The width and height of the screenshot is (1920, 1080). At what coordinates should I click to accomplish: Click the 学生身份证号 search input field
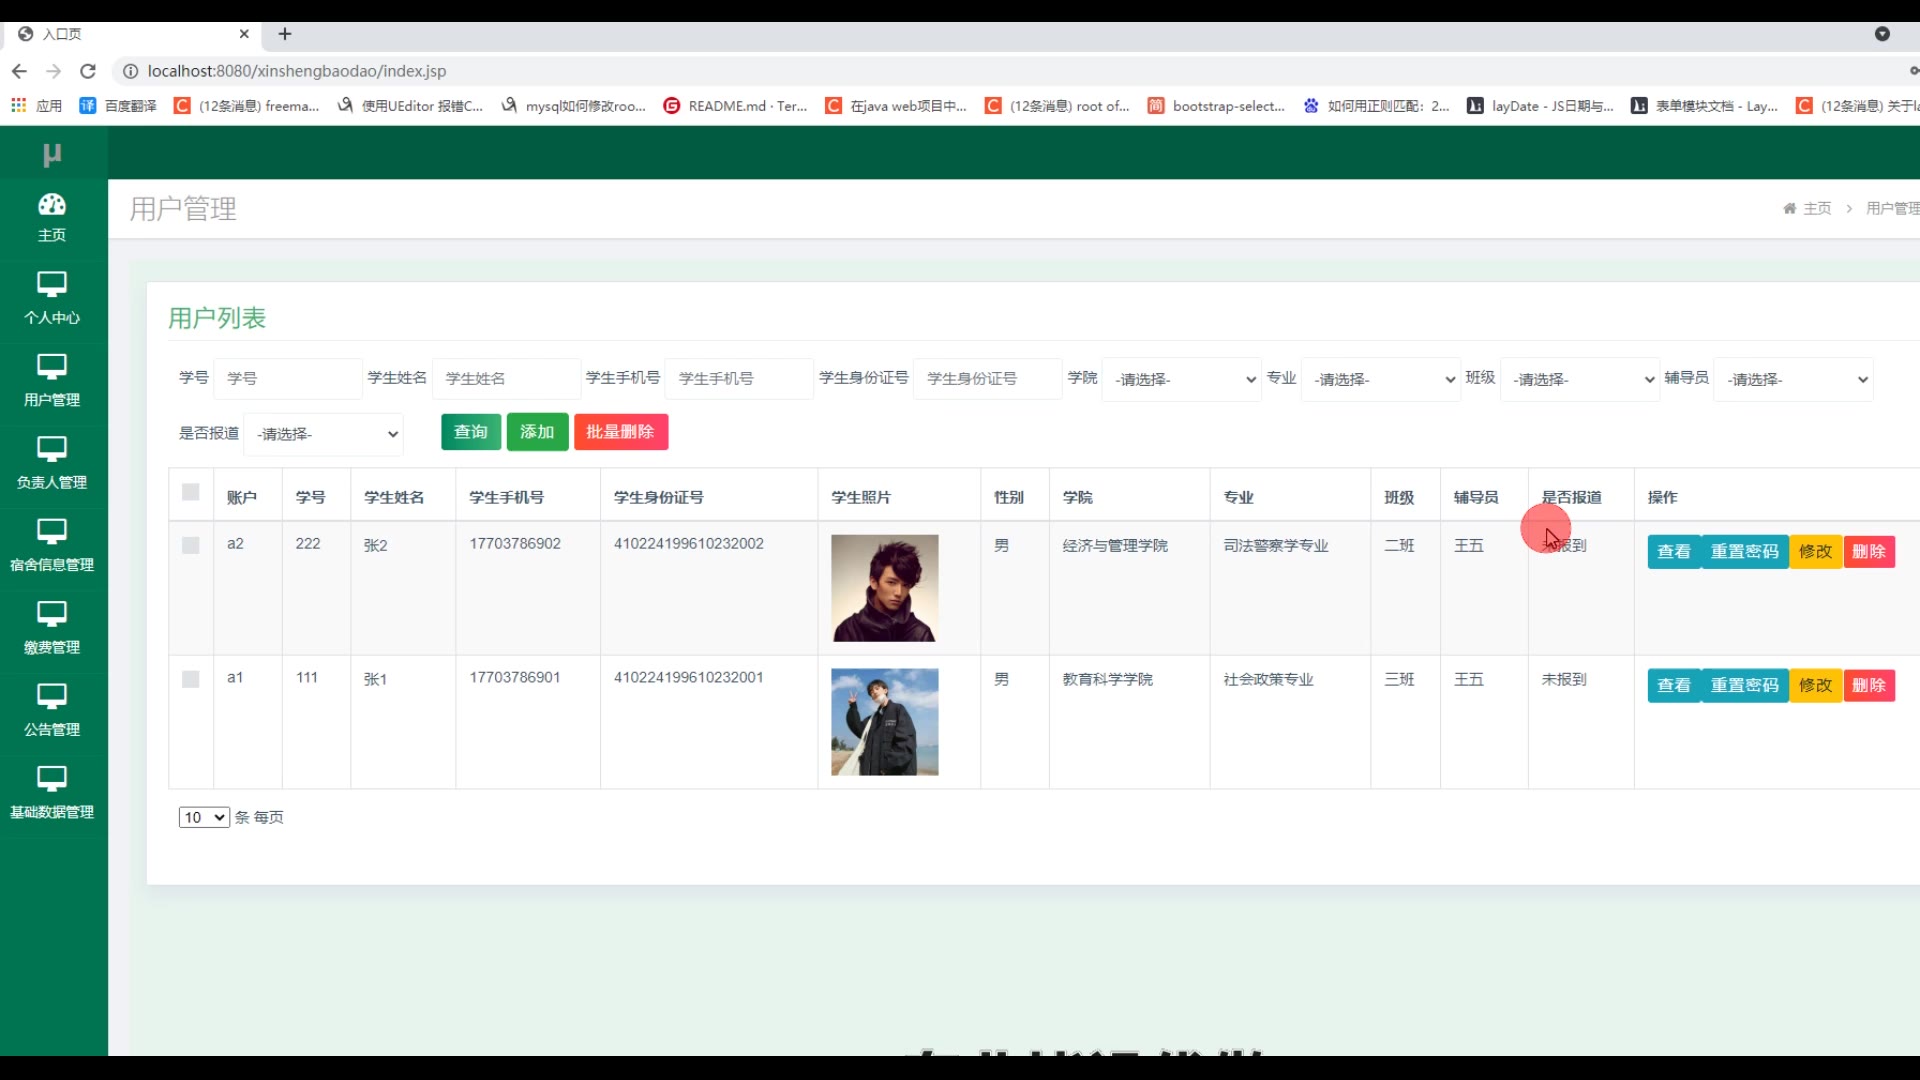click(988, 379)
